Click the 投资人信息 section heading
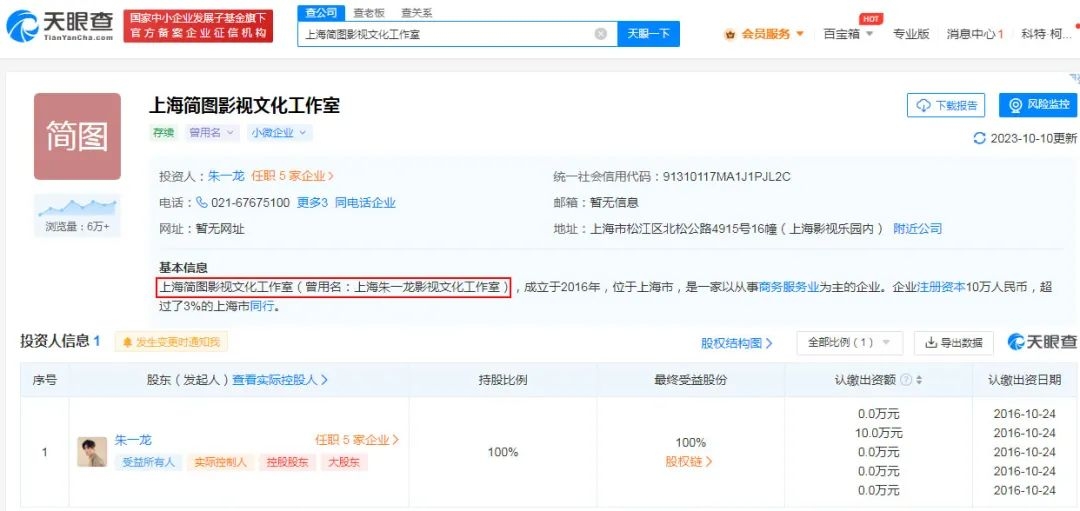The height and width of the screenshot is (511, 1080). [x=61, y=341]
